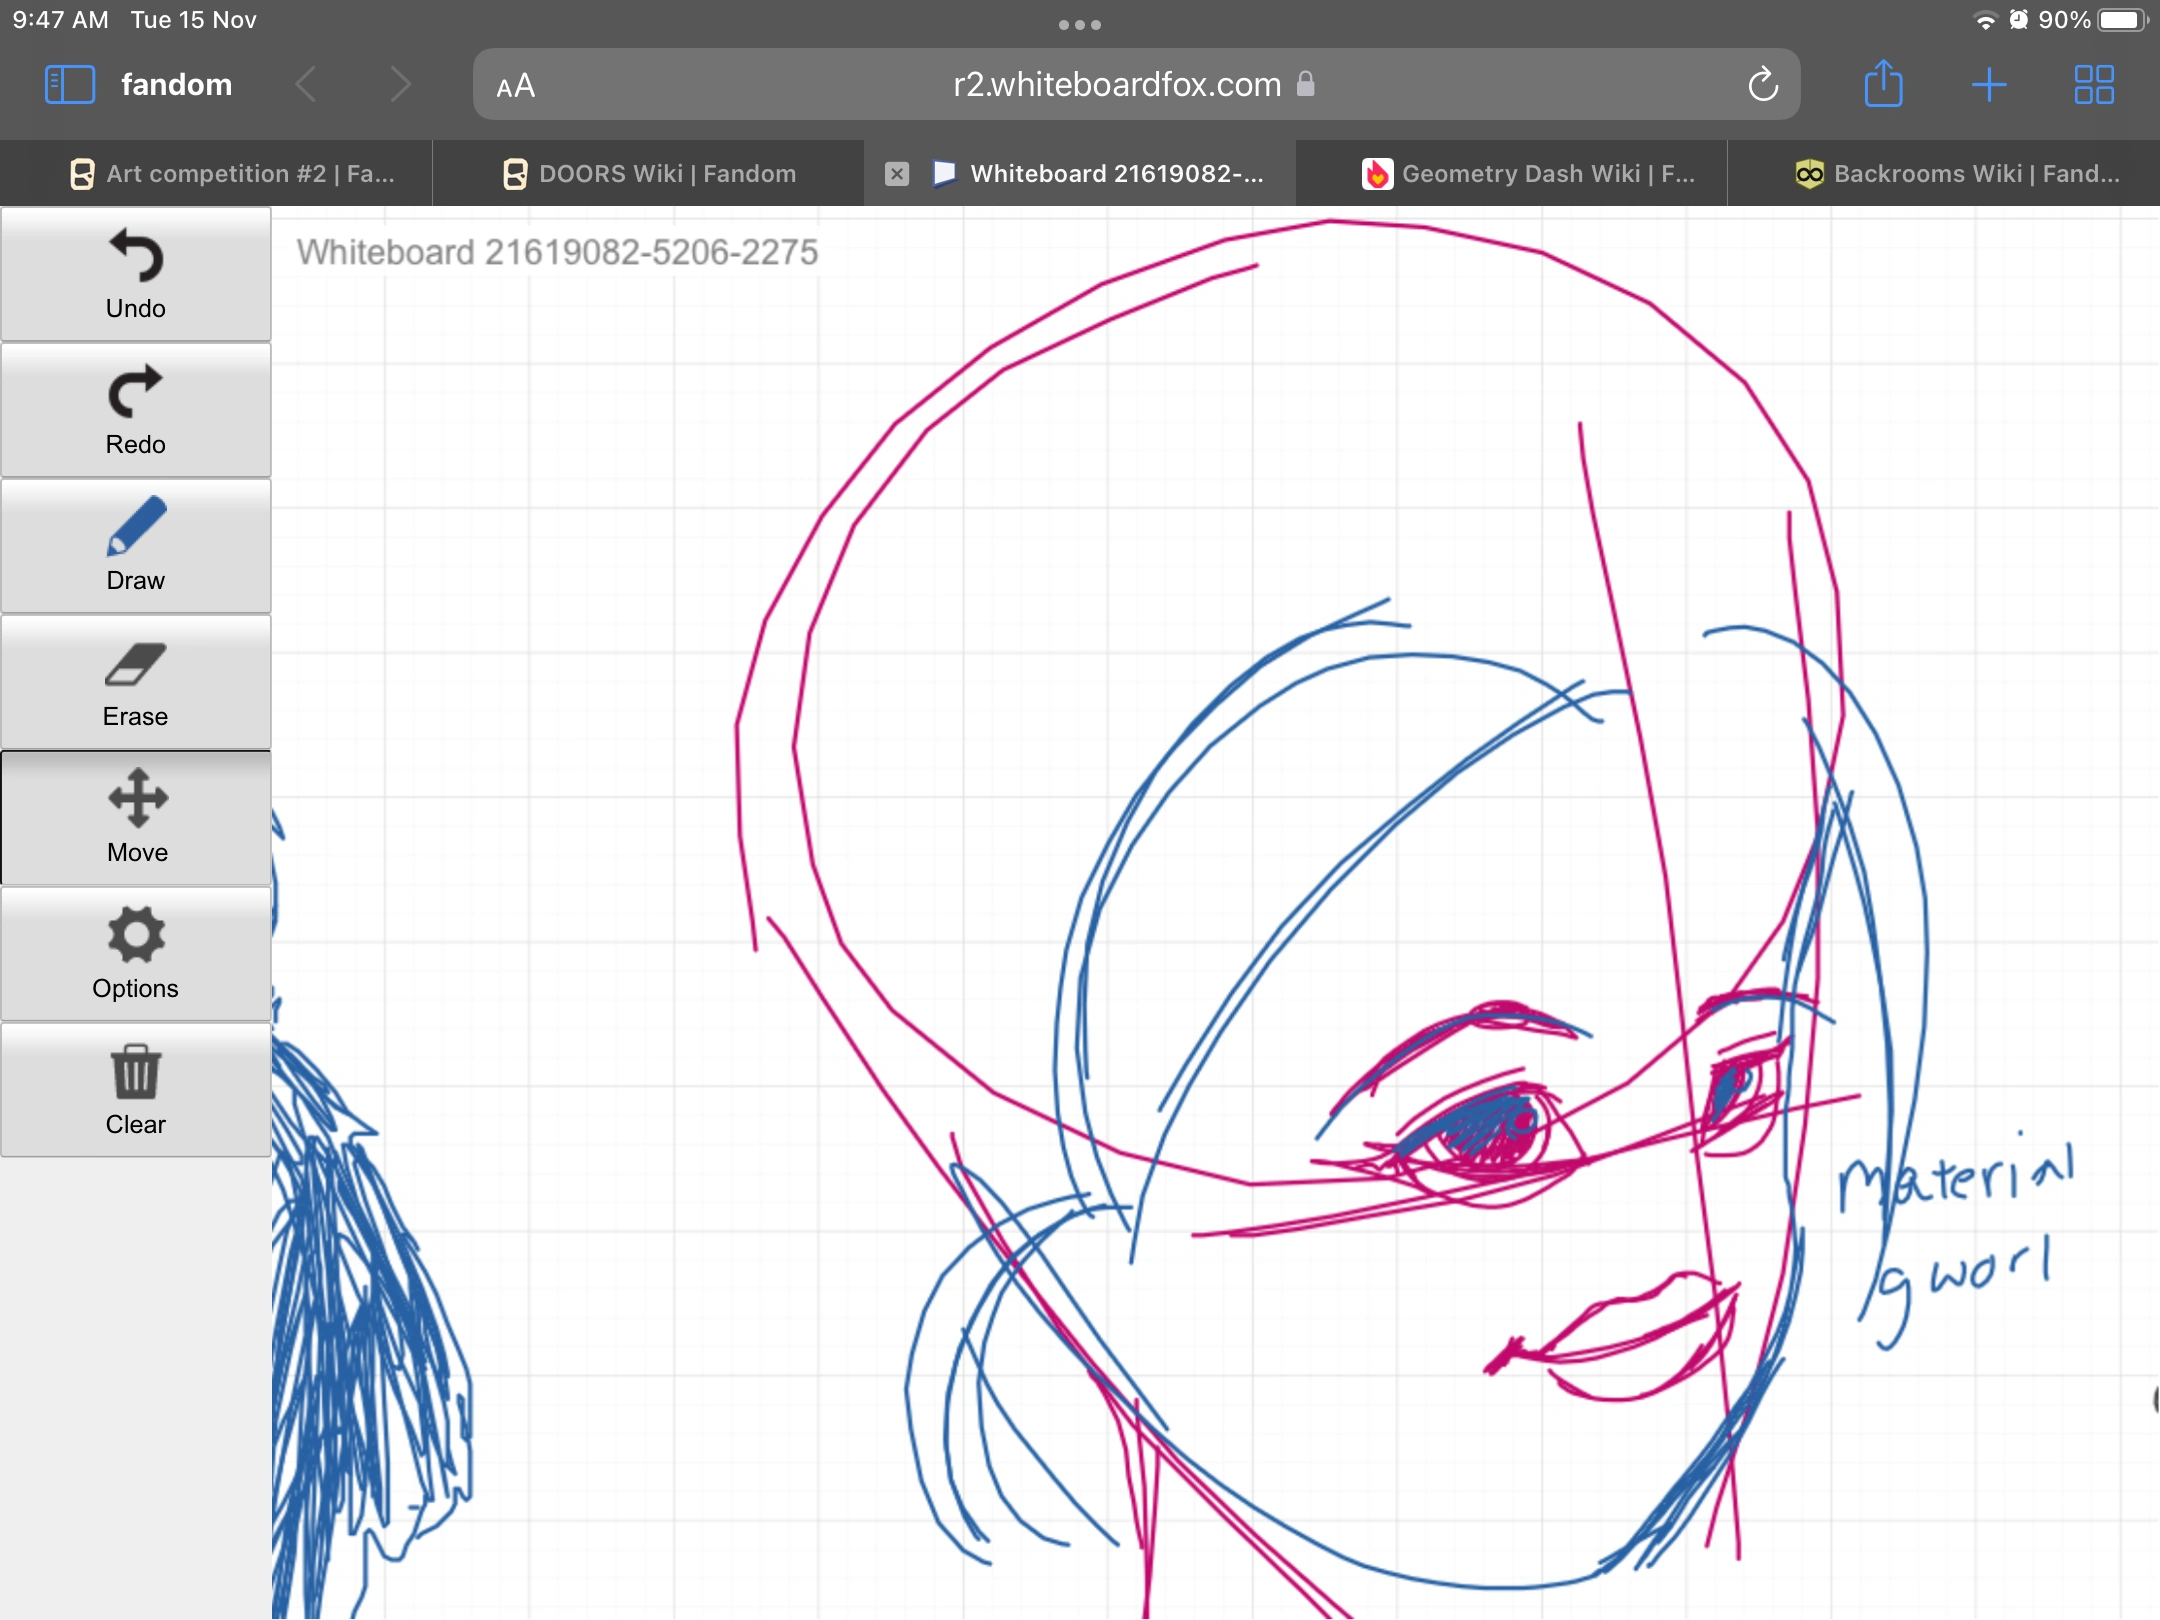Toggle the Safari sidebar icon
This screenshot has width=2160, height=1620.
coord(70,85)
